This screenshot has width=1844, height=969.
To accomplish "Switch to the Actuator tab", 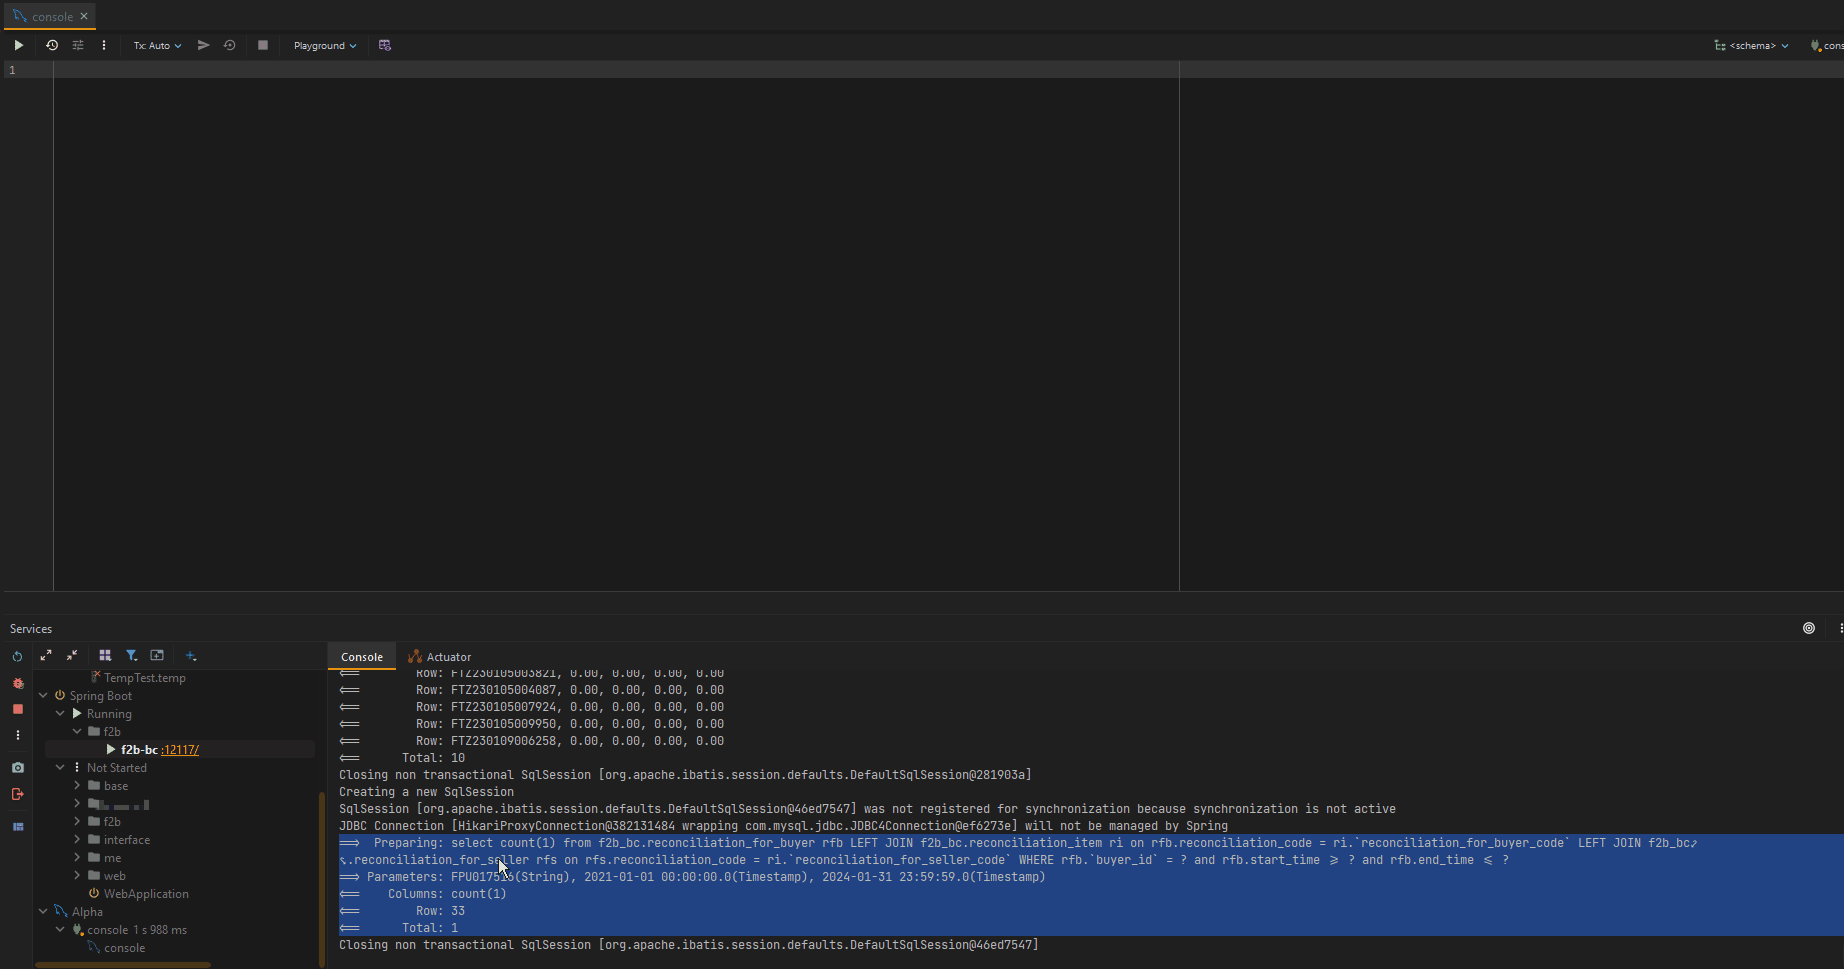I will pyautogui.click(x=440, y=657).
